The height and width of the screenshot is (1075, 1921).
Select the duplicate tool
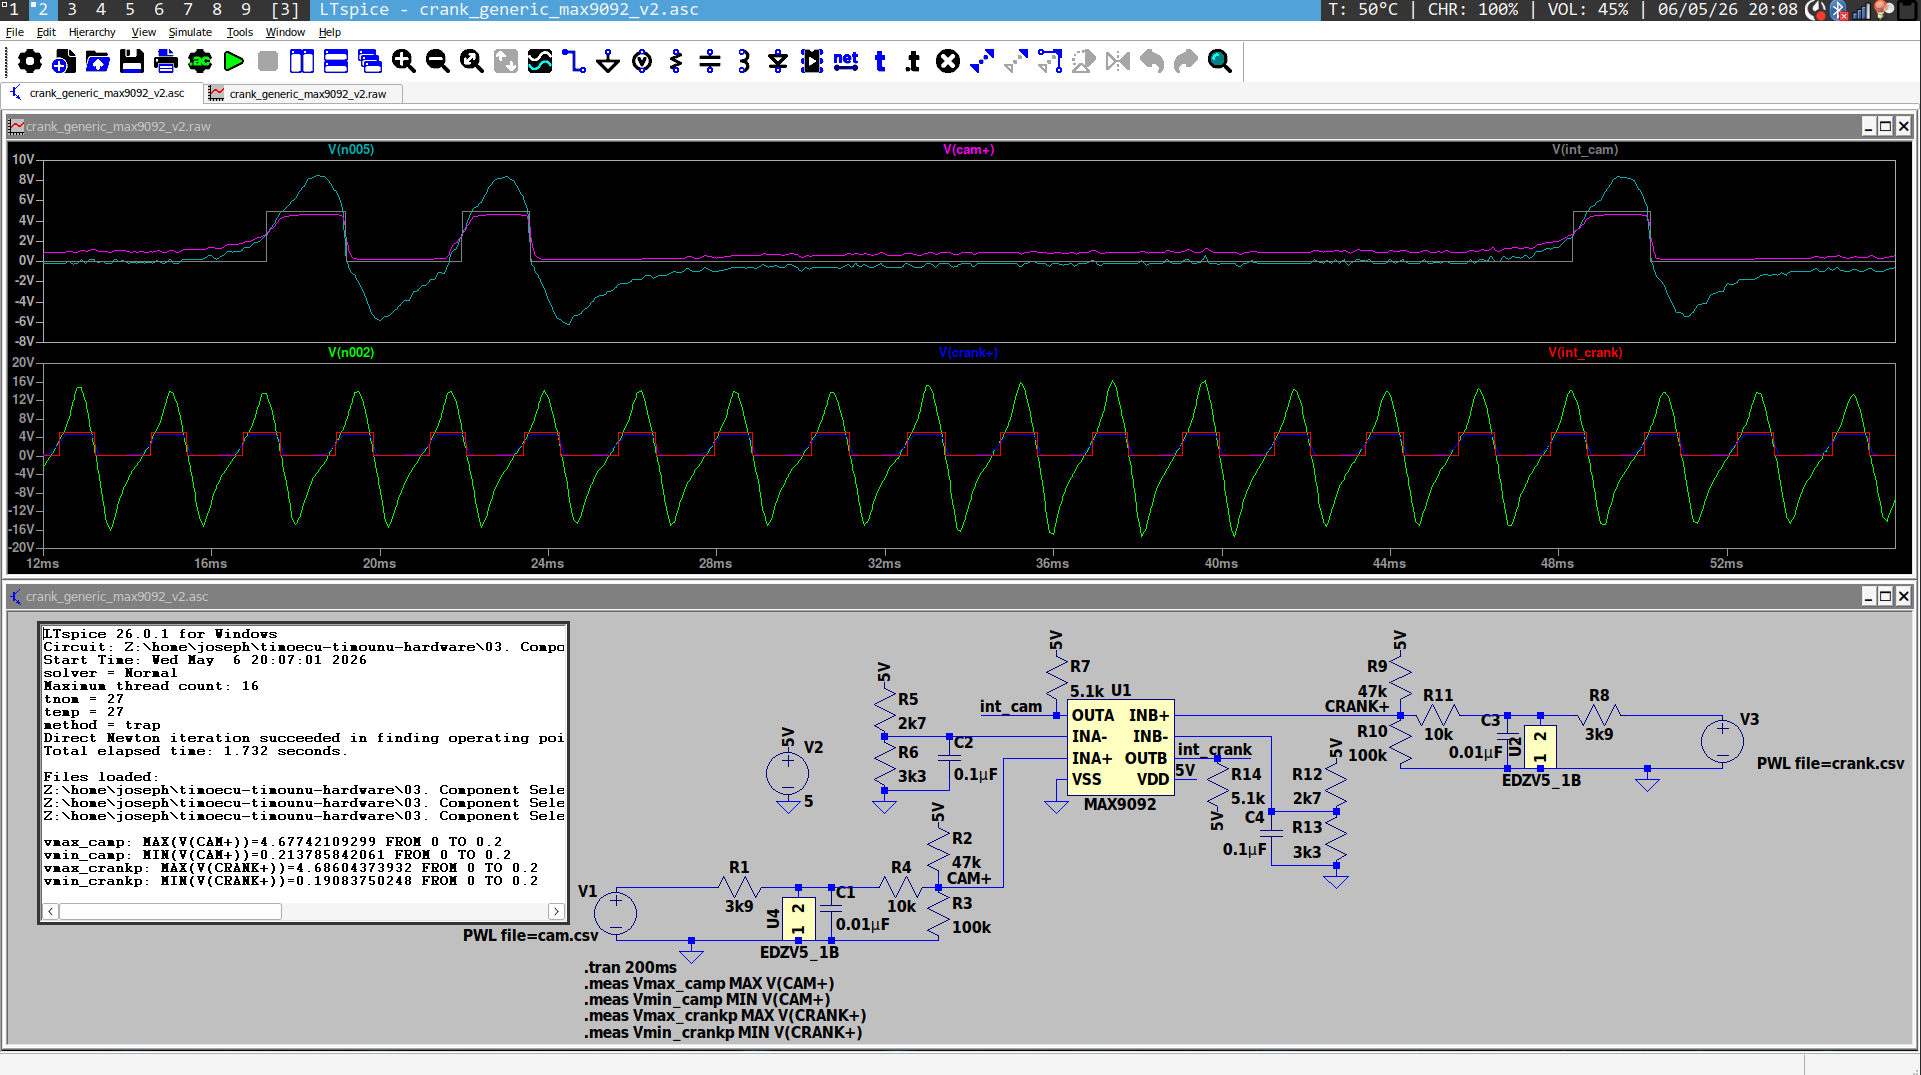click(982, 62)
